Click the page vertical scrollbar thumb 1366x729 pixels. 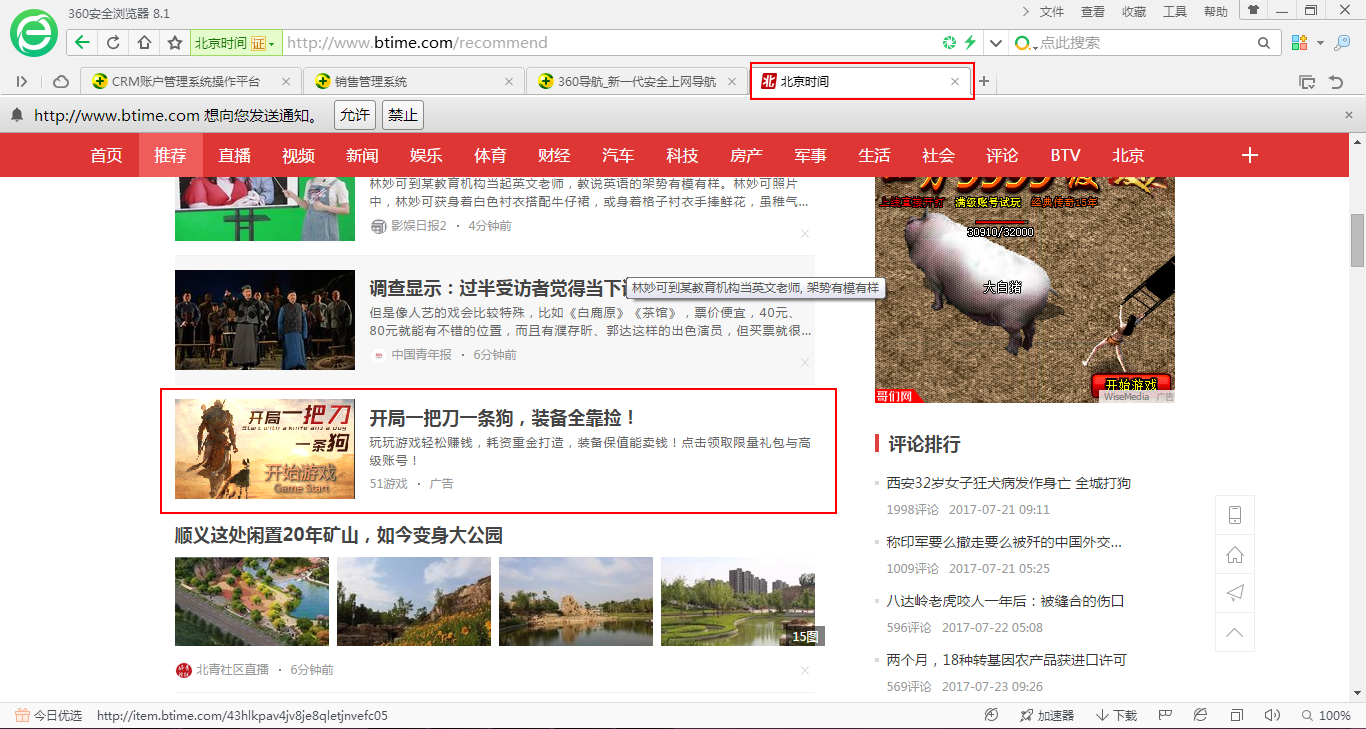coord(1357,240)
